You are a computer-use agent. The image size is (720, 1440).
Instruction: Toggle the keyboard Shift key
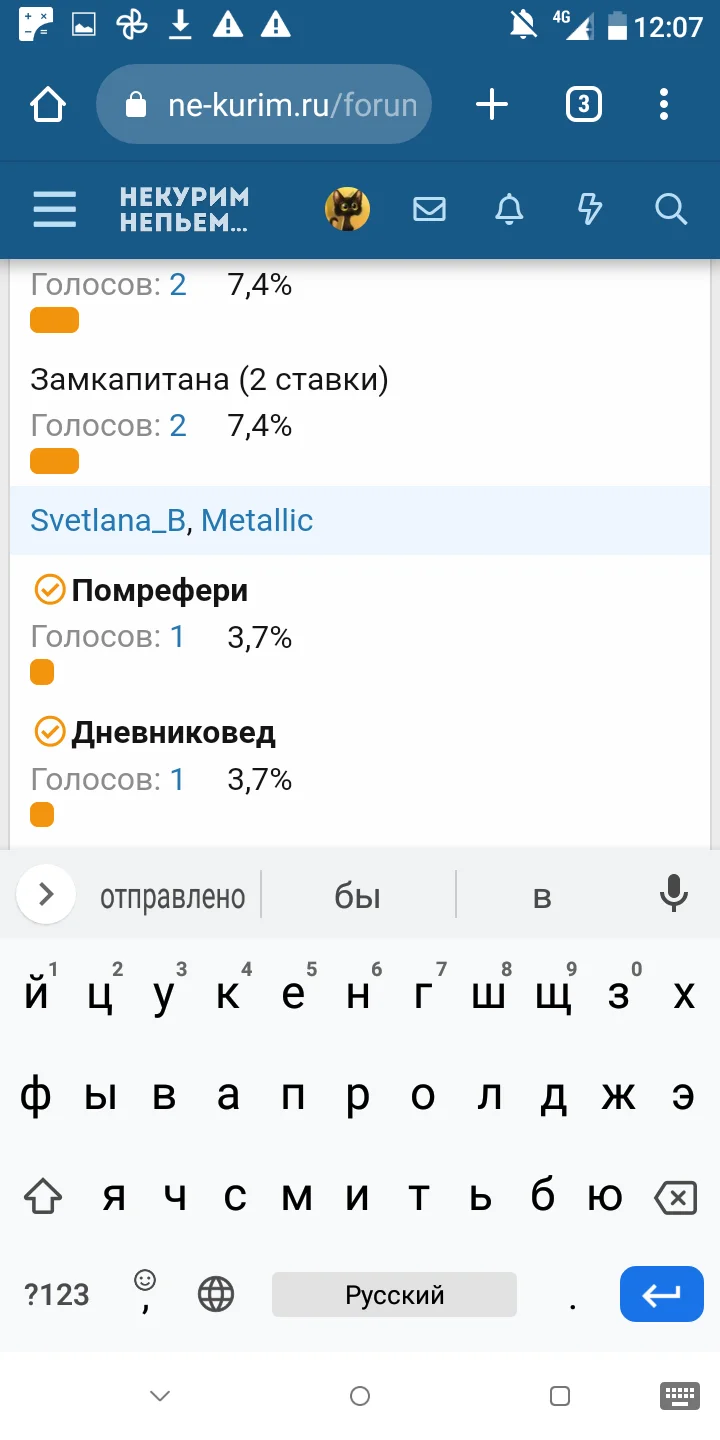click(42, 1196)
